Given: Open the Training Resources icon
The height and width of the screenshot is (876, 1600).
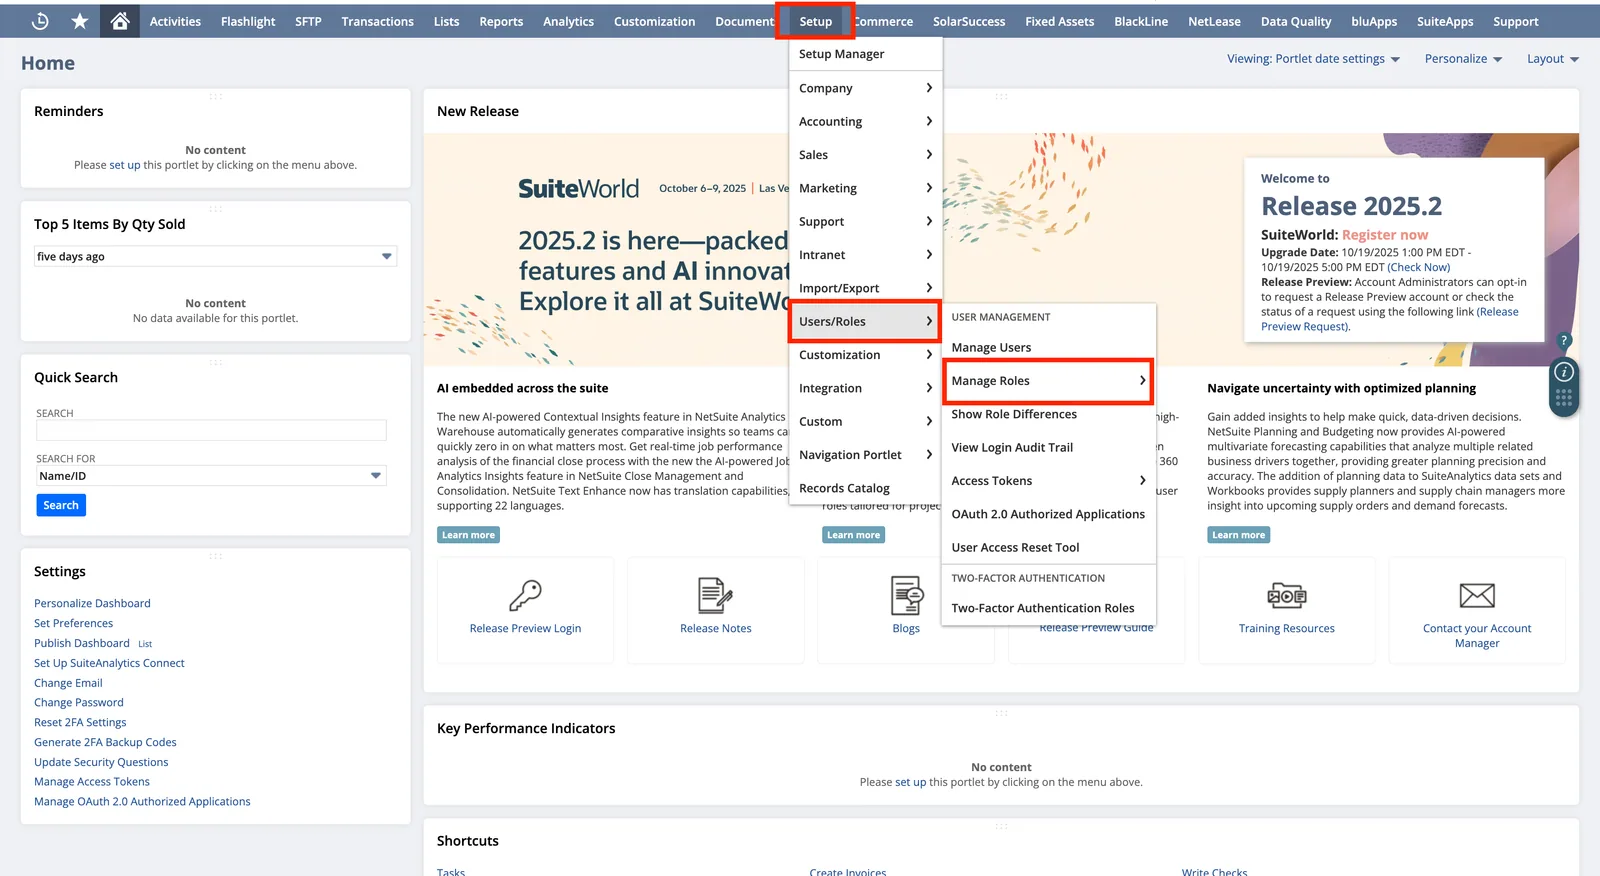Looking at the screenshot, I should (x=1287, y=596).
